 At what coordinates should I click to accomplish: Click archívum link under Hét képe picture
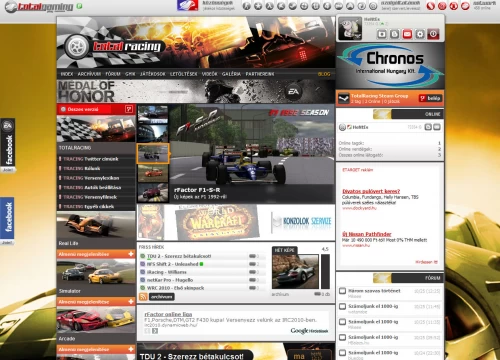[280, 294]
